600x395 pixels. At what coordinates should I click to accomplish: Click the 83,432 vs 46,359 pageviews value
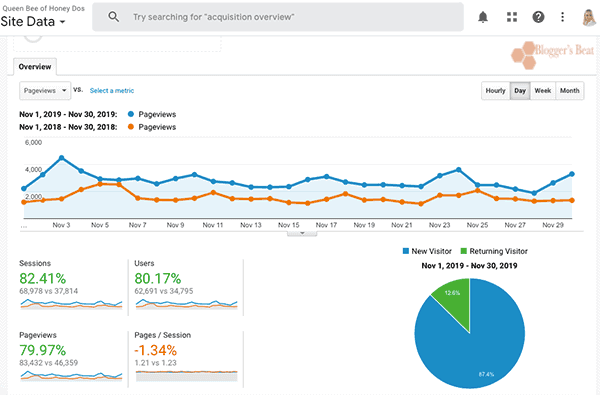coord(49,363)
